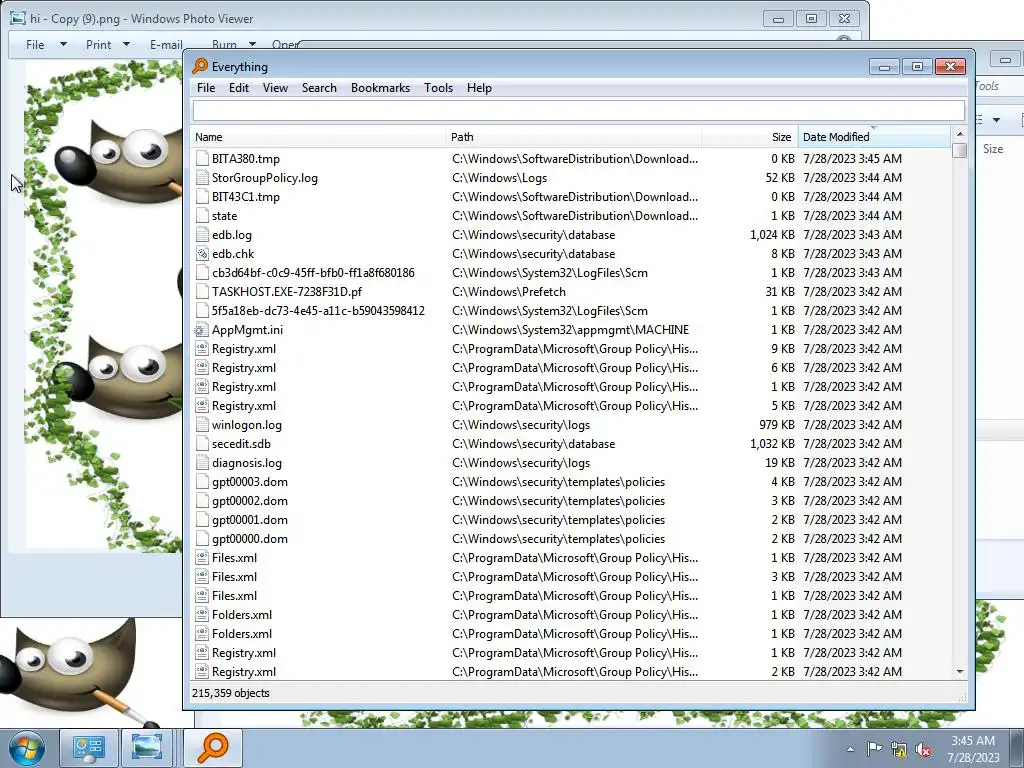Open the Search menu in Everything
The width and height of the screenshot is (1024, 768).
[319, 88]
